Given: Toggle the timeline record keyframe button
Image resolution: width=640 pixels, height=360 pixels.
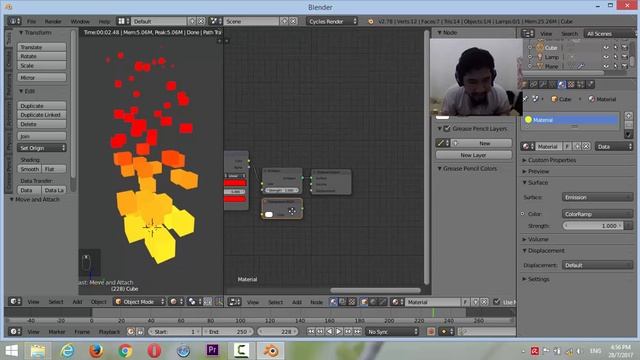Looking at the screenshot, I should tap(431, 332).
